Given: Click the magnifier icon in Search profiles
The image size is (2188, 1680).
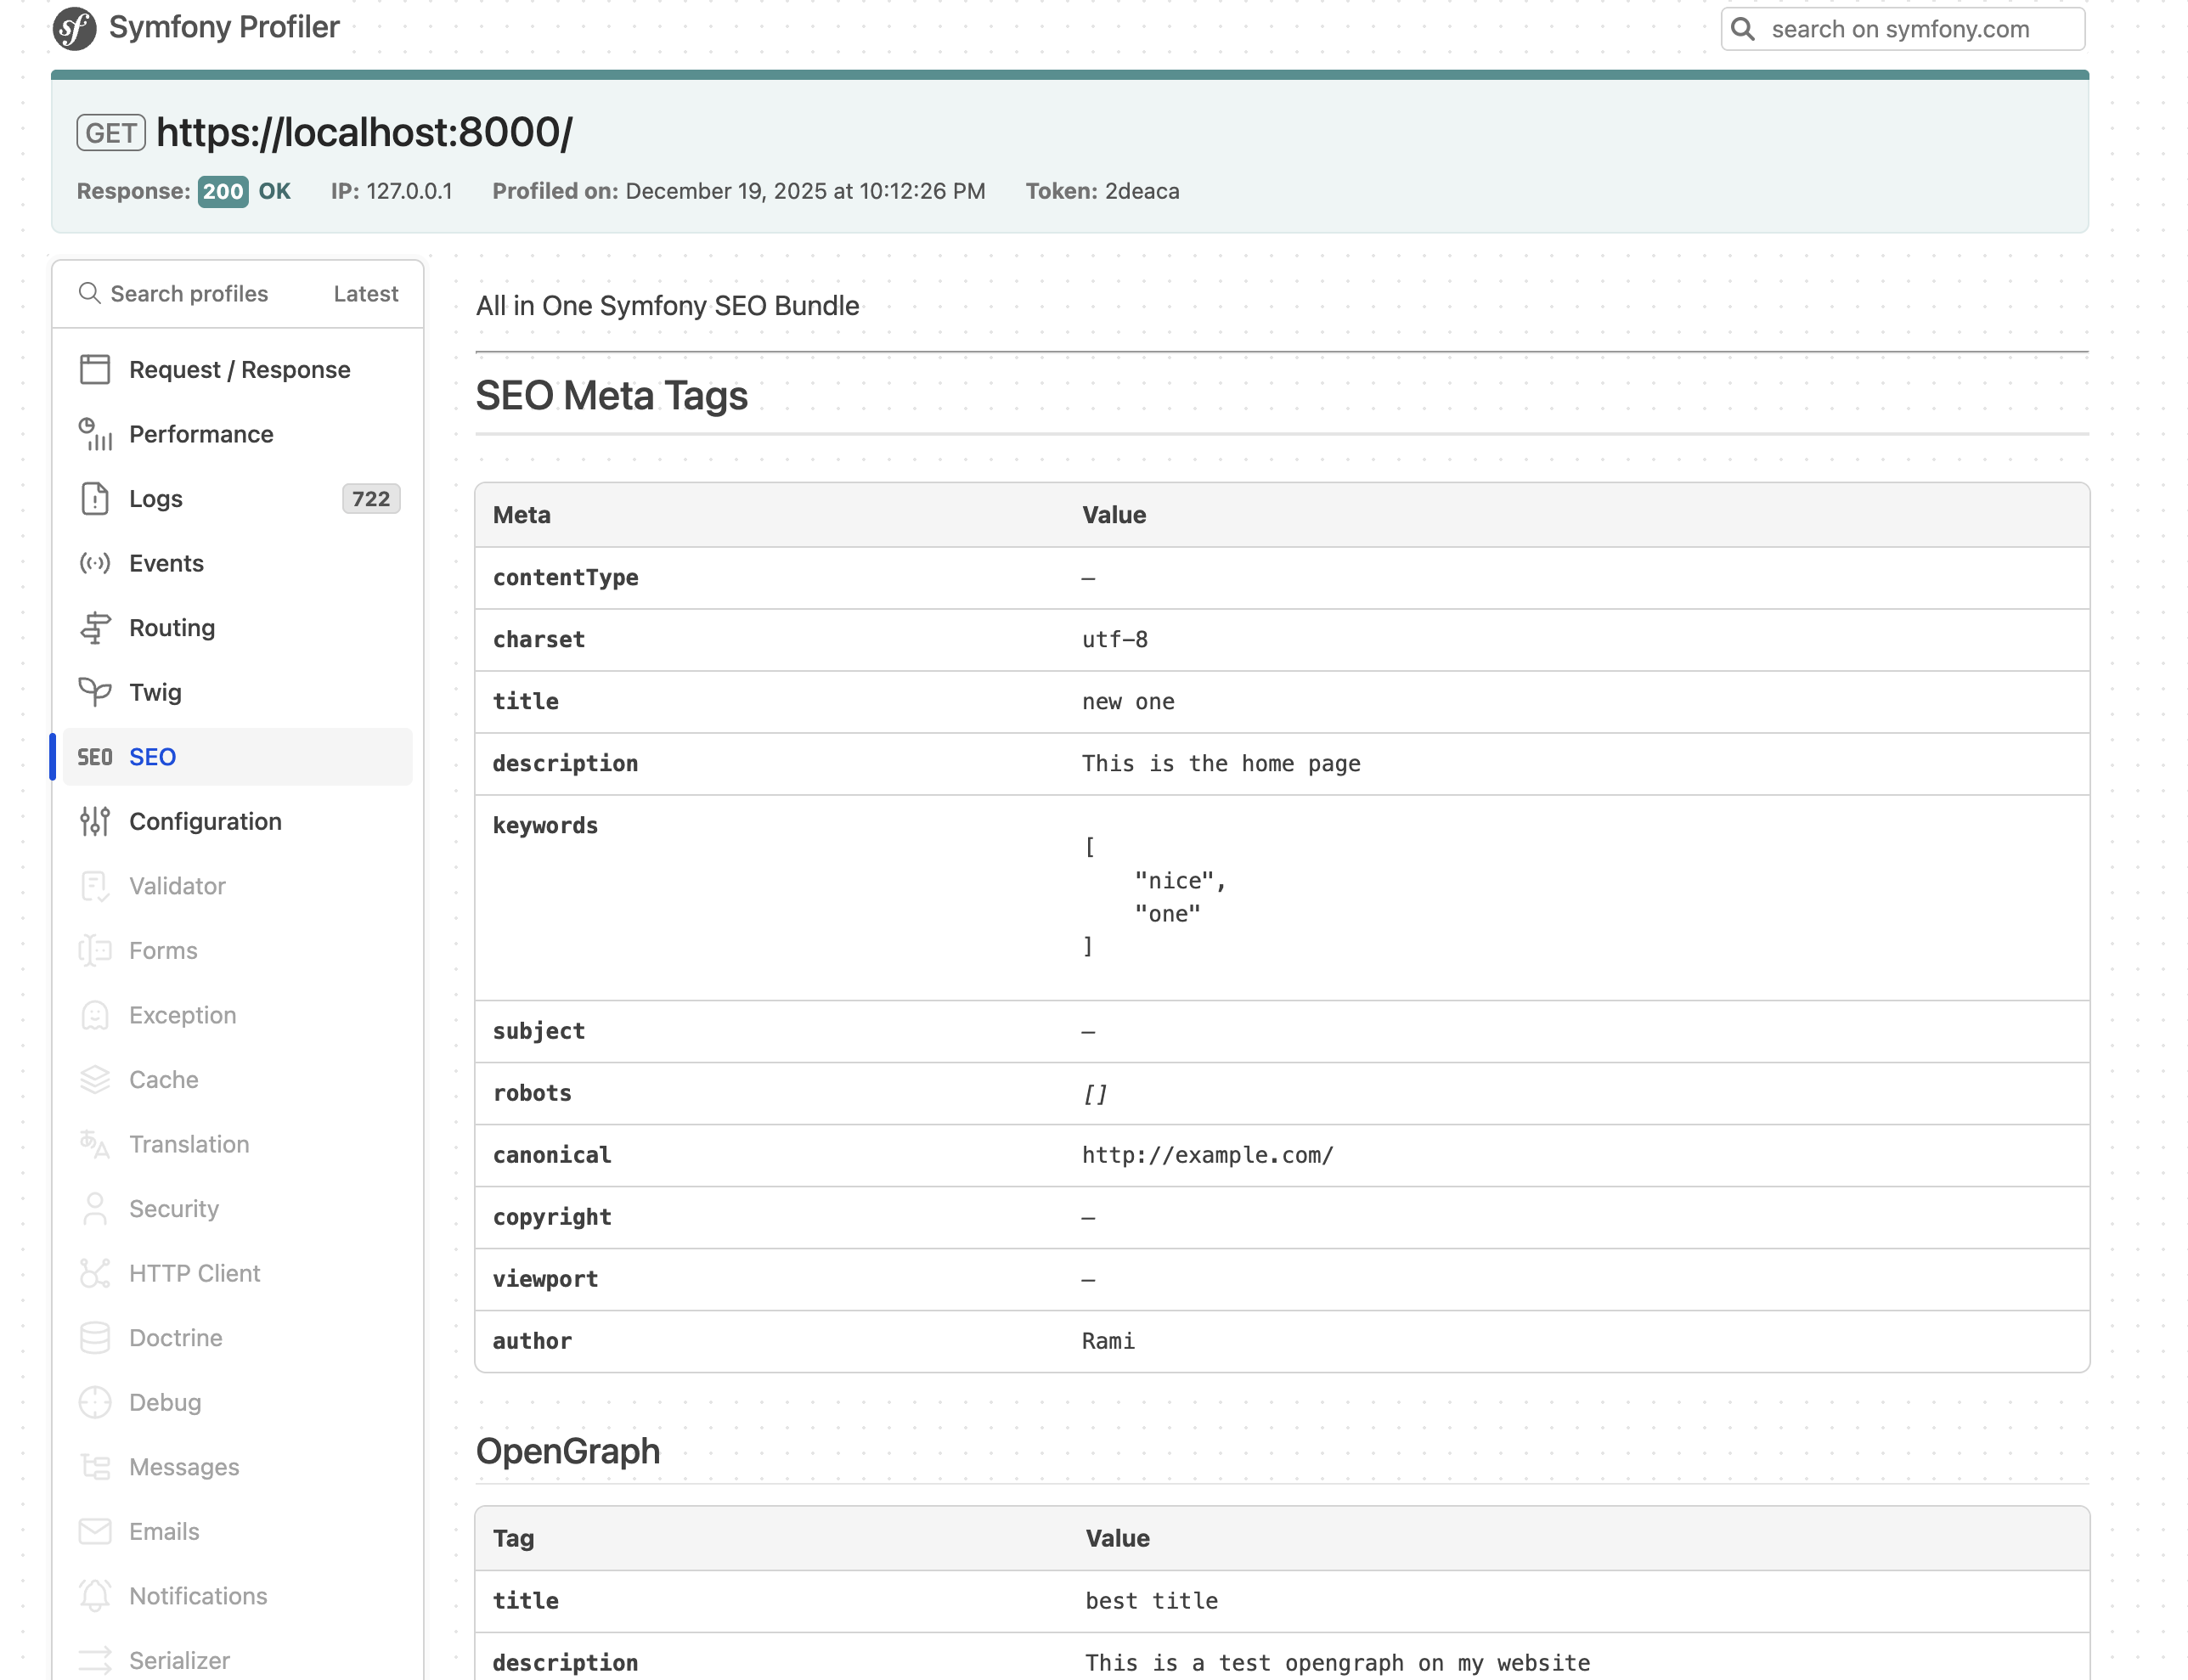Looking at the screenshot, I should [89, 293].
